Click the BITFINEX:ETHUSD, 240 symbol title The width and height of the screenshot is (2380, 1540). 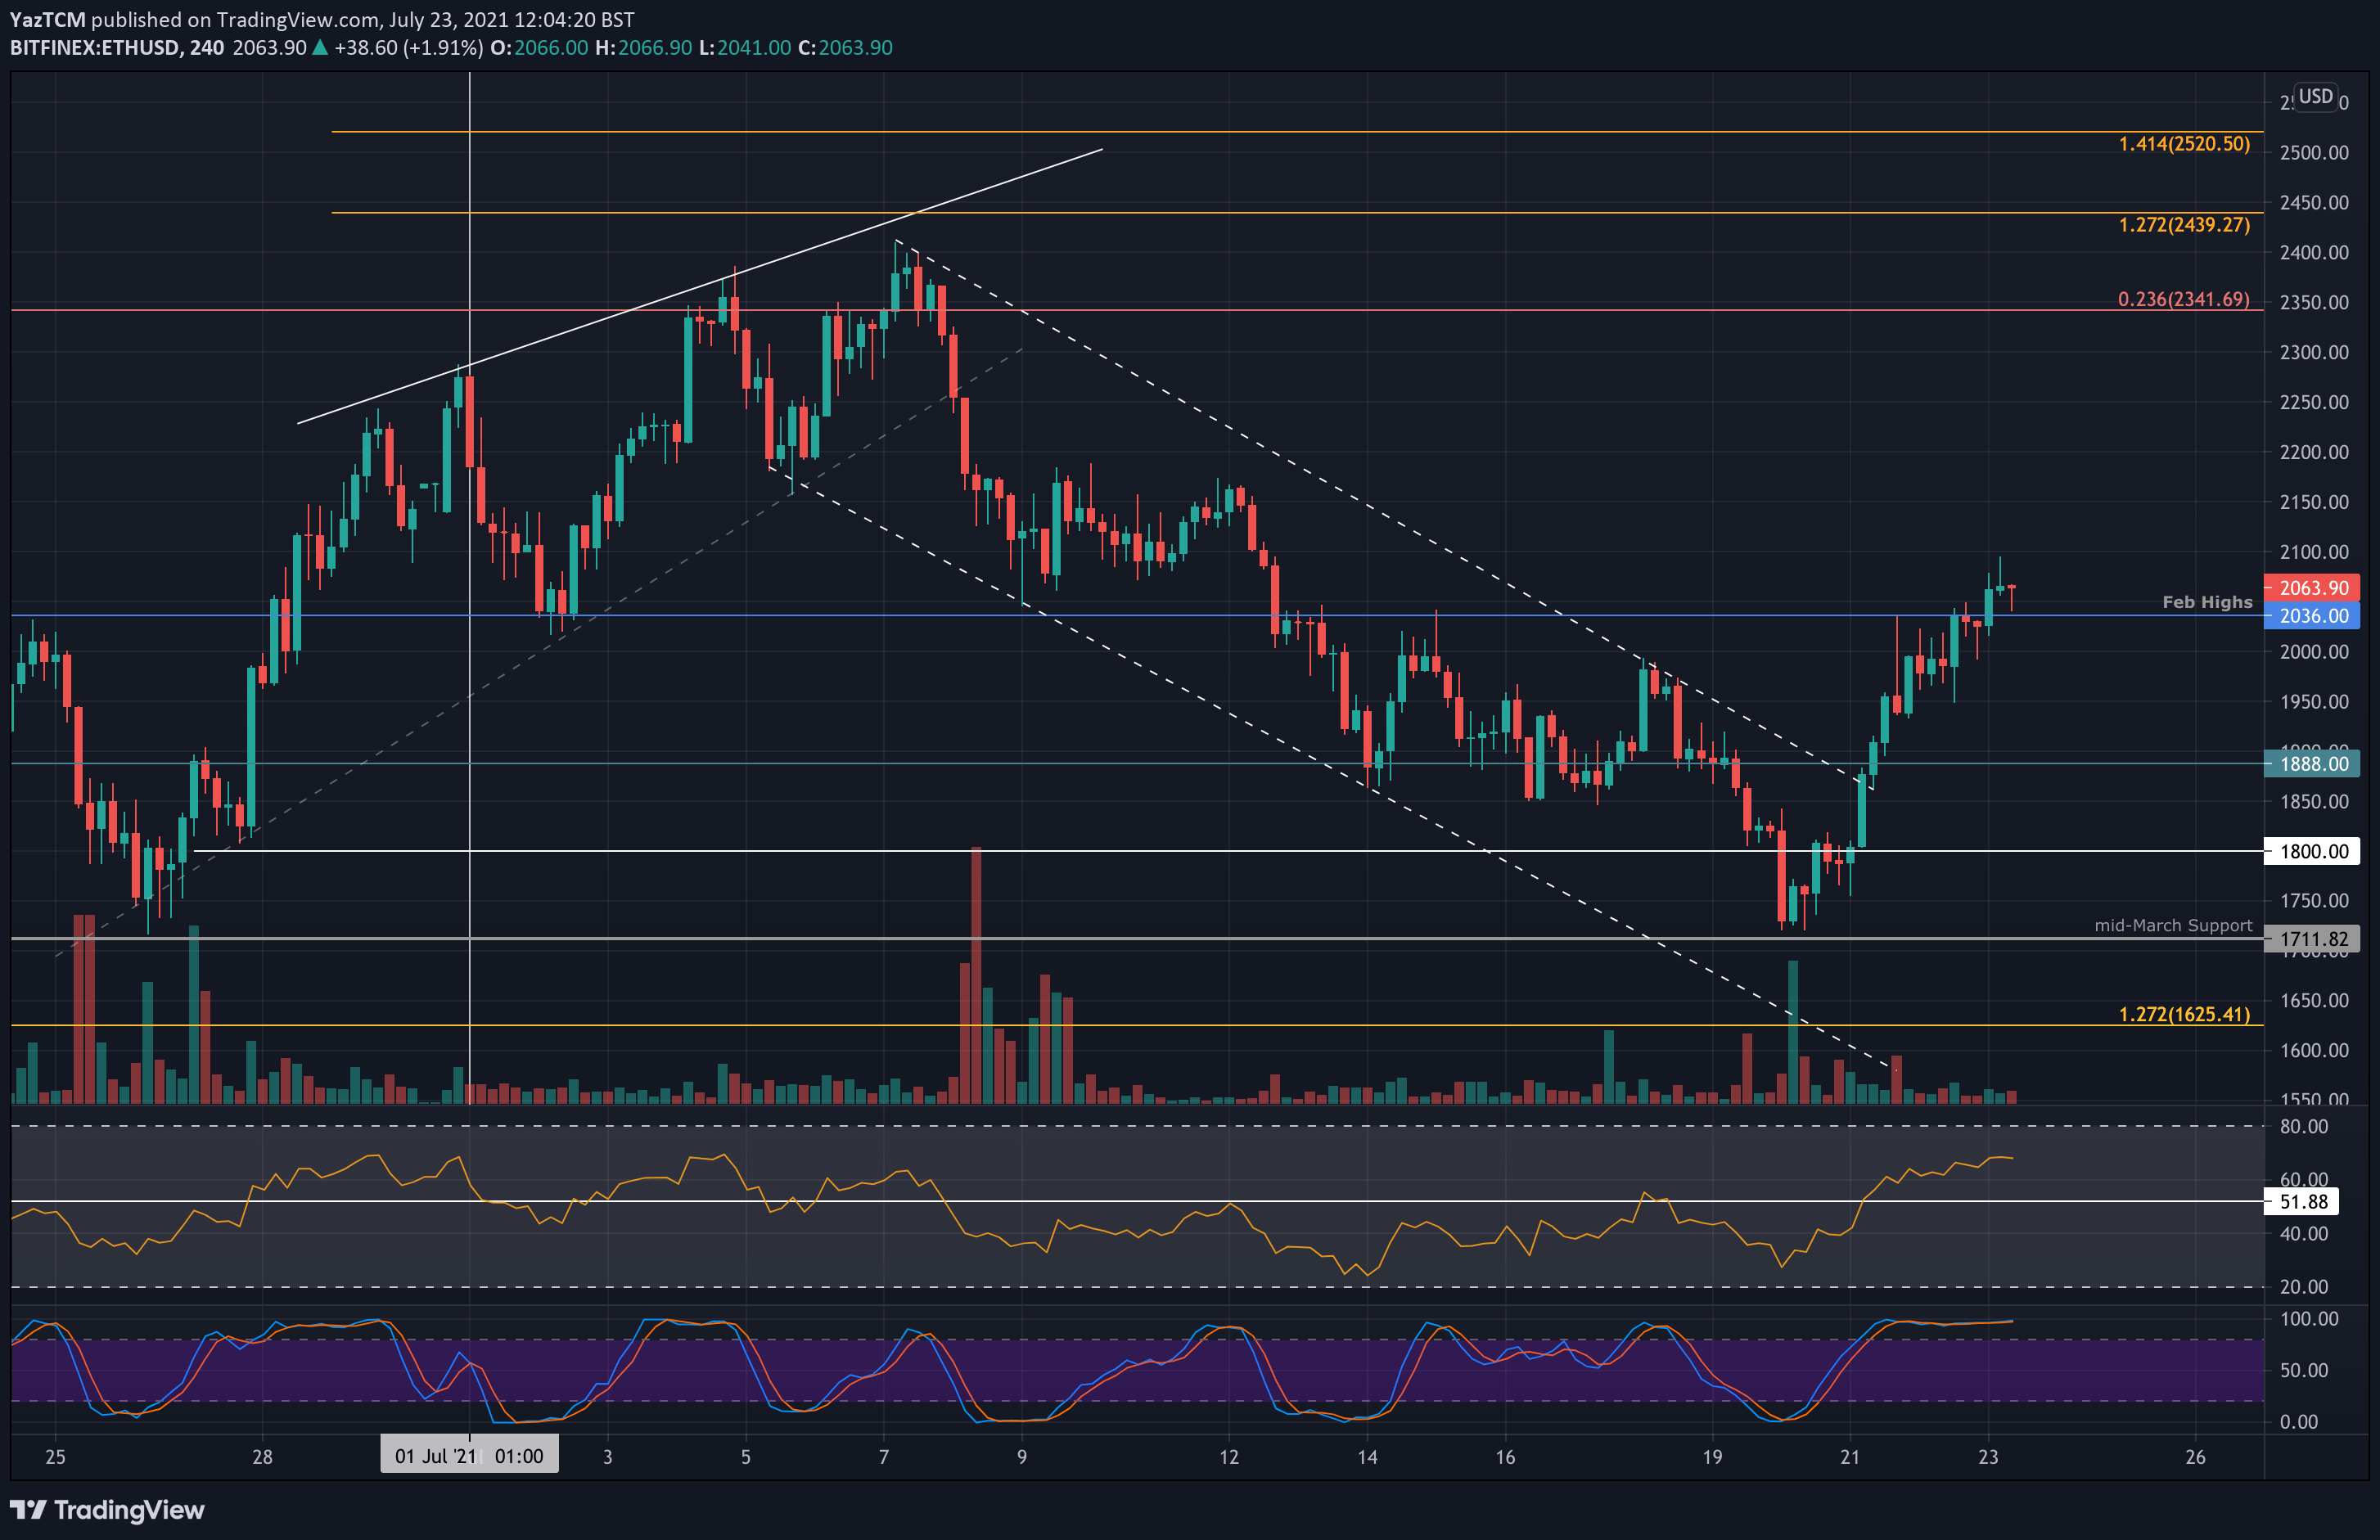pos(117,48)
